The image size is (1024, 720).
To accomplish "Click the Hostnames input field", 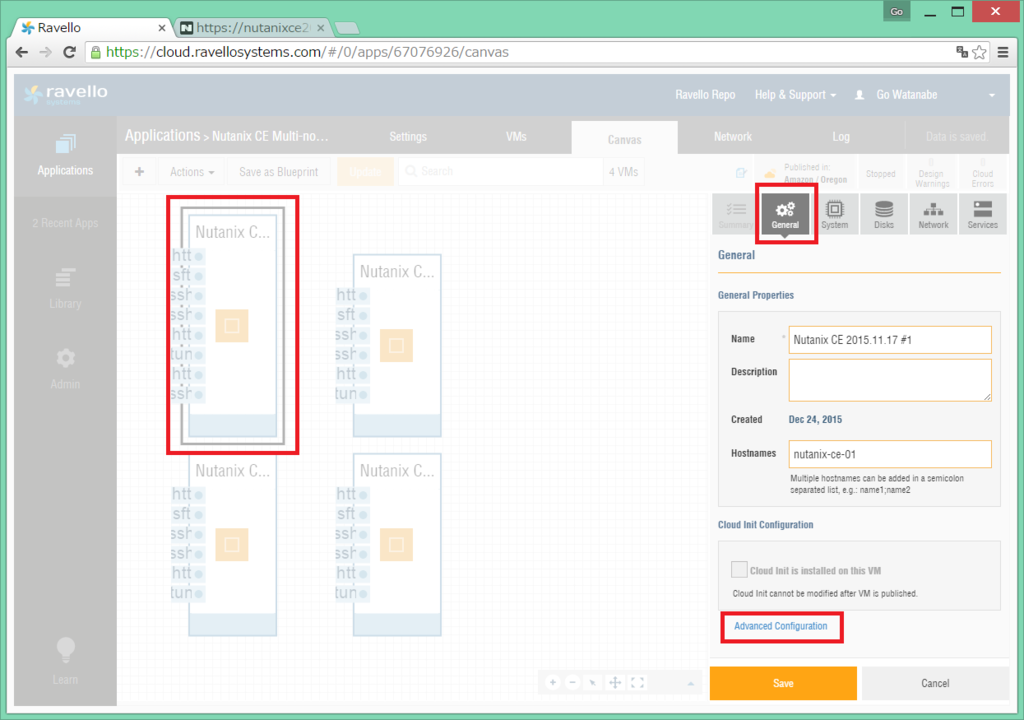I will [x=889, y=454].
